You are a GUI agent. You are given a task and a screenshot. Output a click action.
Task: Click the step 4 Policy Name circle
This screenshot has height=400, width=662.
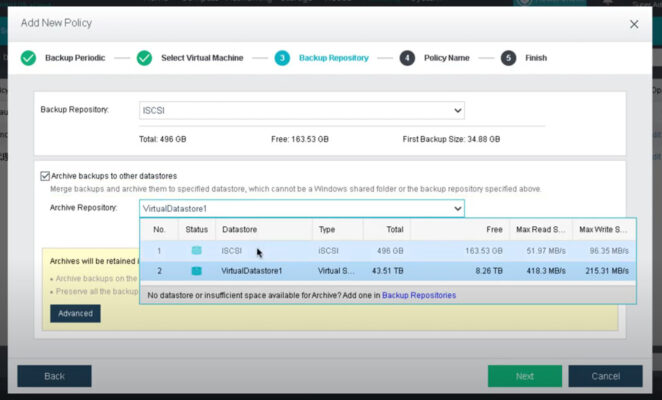pos(407,58)
